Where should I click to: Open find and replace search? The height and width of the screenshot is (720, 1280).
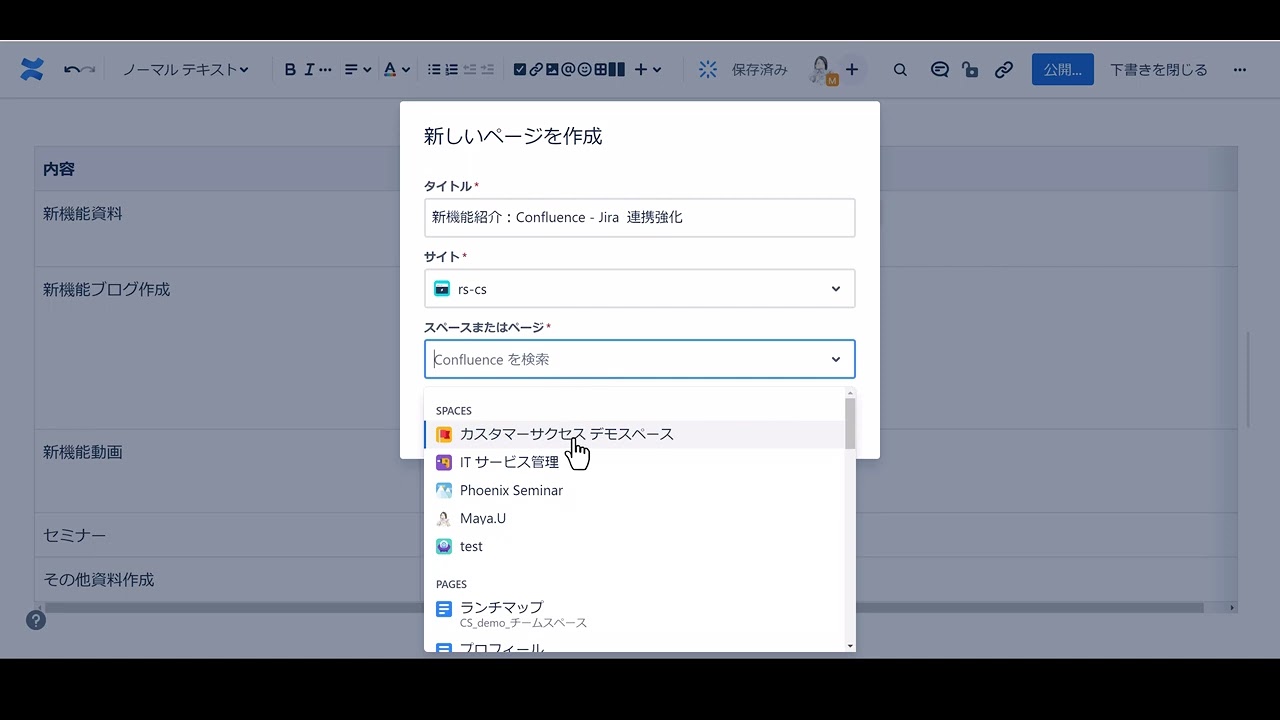tap(900, 70)
